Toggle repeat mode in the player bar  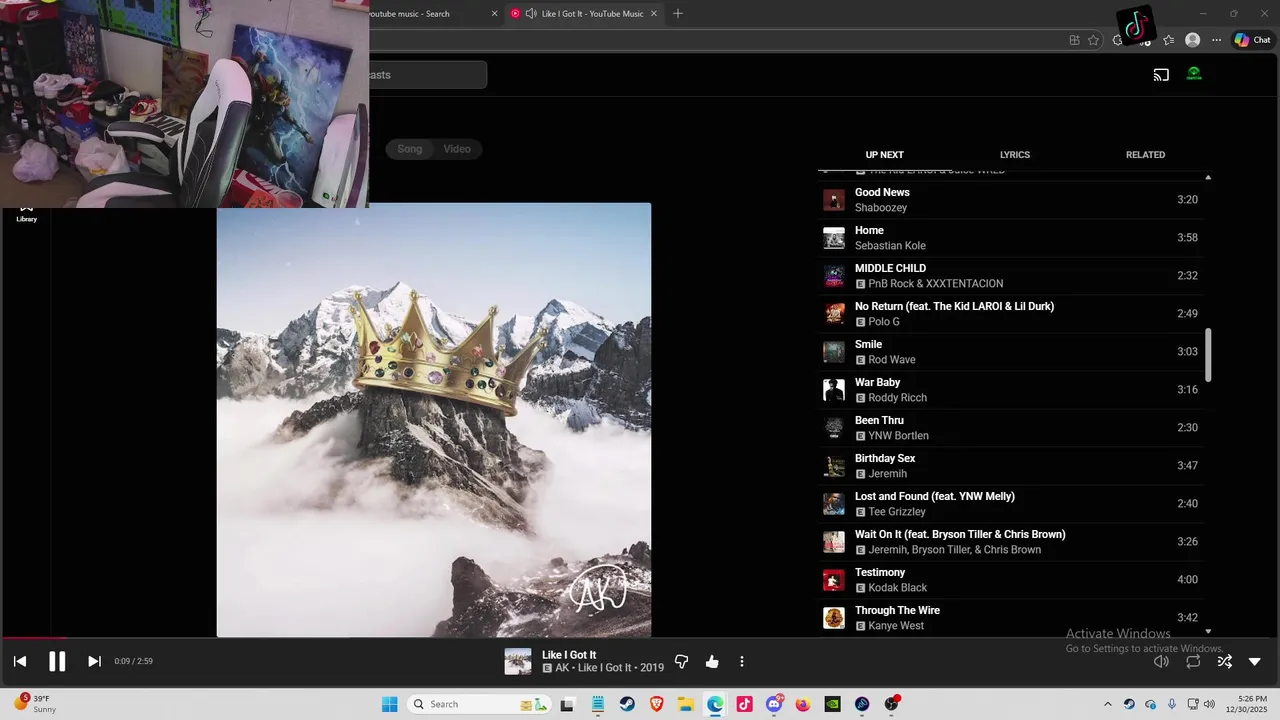(1193, 661)
